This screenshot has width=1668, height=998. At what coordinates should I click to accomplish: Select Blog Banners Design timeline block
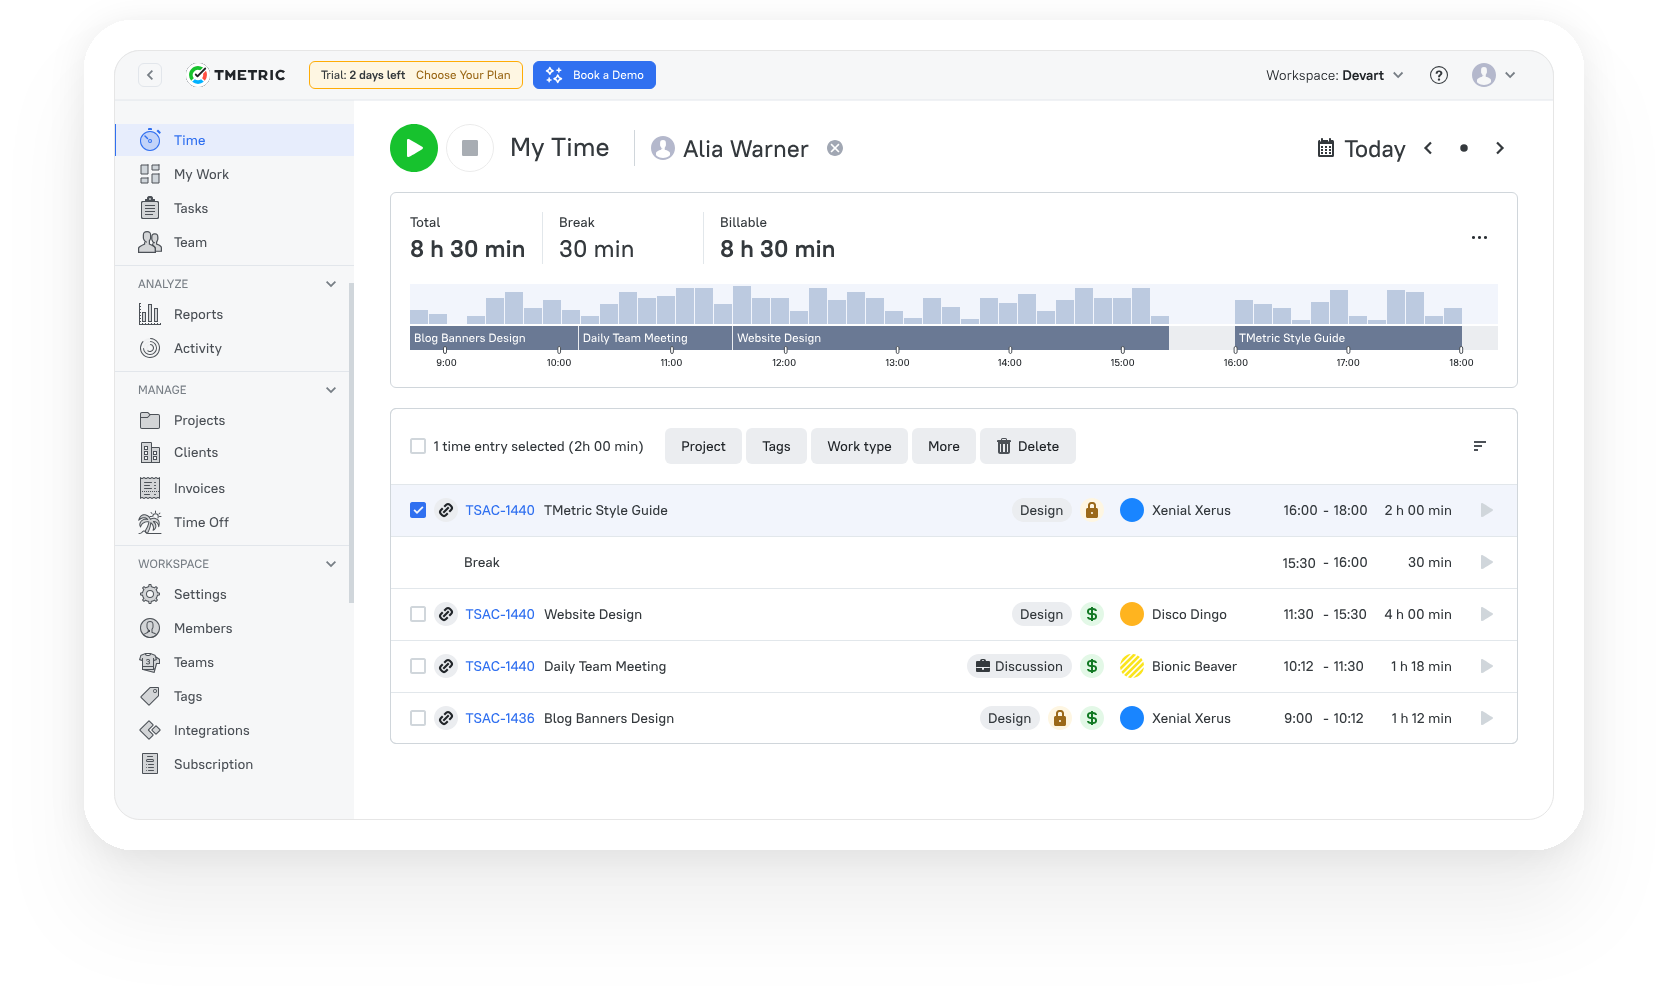tap(494, 338)
